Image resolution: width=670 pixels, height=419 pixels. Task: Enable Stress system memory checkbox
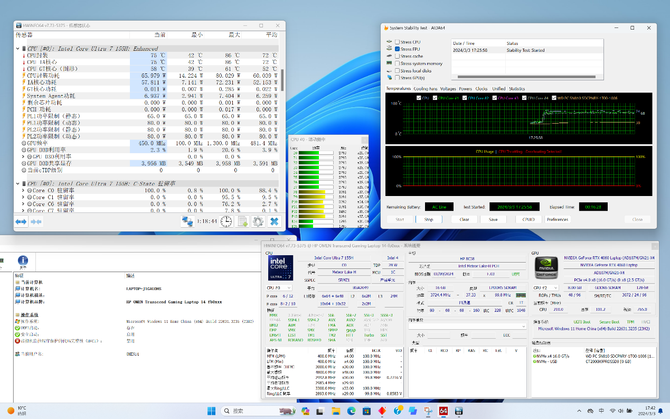tap(397, 63)
